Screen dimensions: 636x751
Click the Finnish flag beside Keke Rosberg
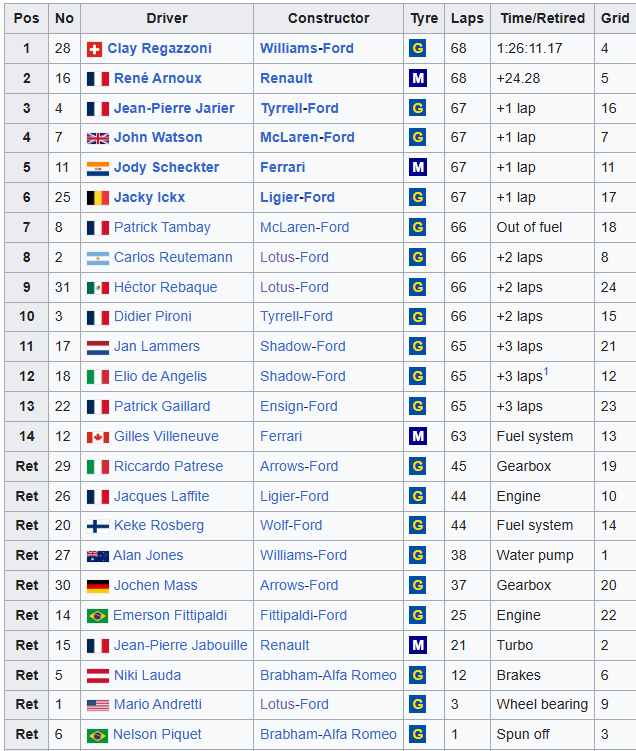98,526
